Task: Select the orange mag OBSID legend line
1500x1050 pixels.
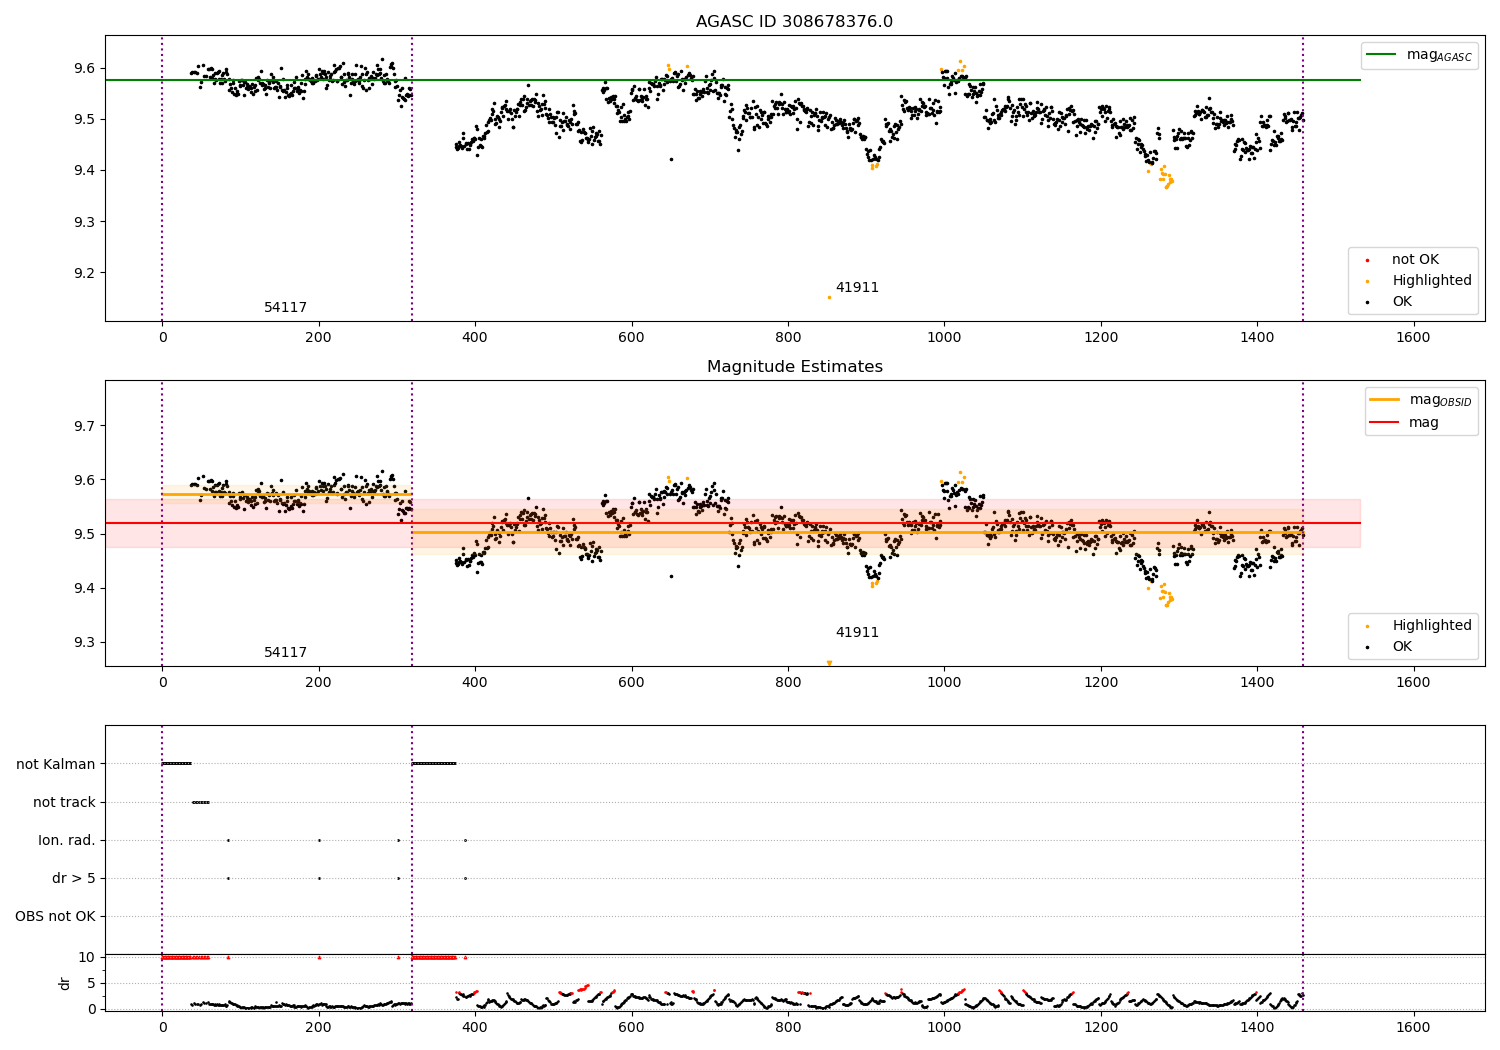Action: tap(1385, 400)
